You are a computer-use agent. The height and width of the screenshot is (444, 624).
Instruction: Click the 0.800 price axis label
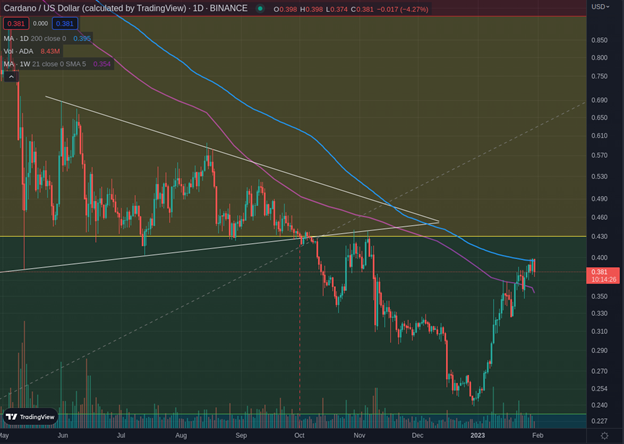pyautogui.click(x=599, y=58)
